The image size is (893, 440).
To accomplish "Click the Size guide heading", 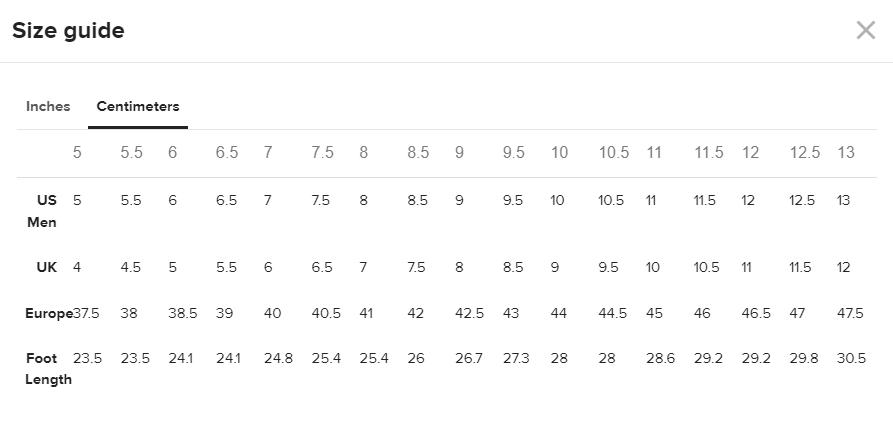I will [x=68, y=30].
